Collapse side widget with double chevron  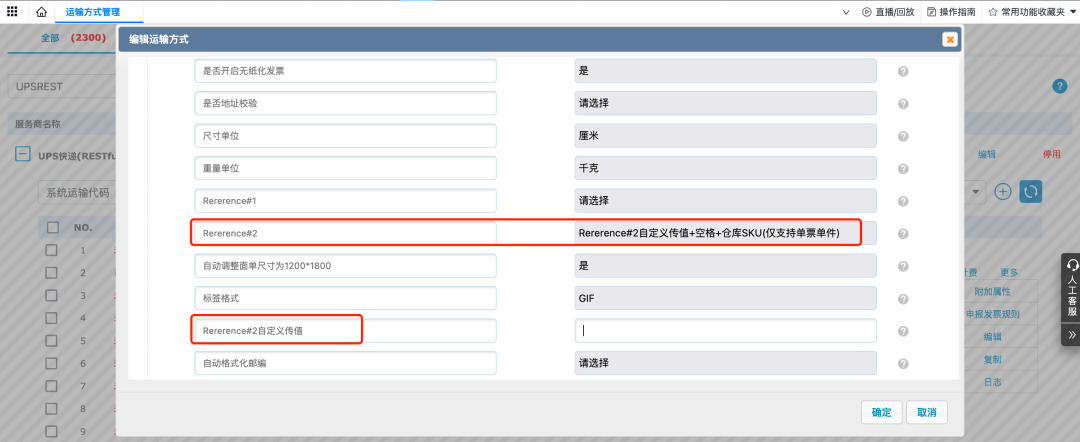tap(1071, 334)
